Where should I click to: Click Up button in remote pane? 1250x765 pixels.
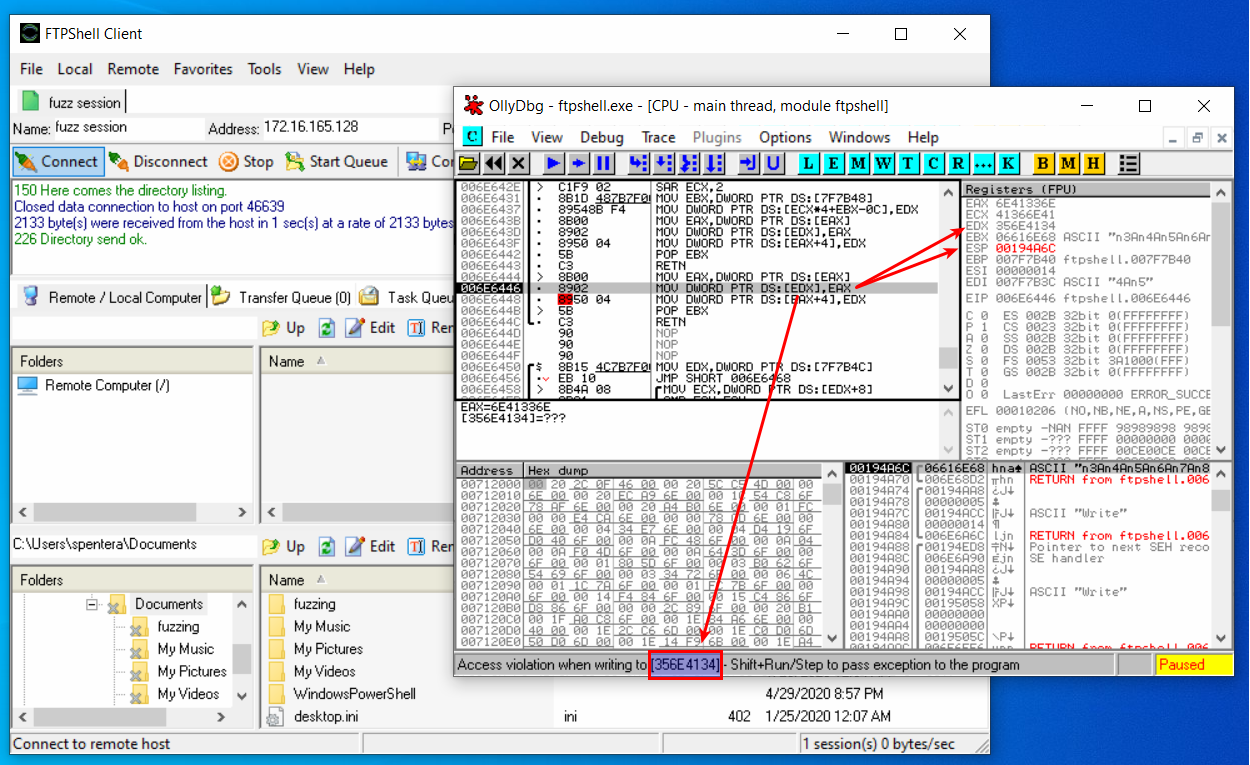[284, 328]
